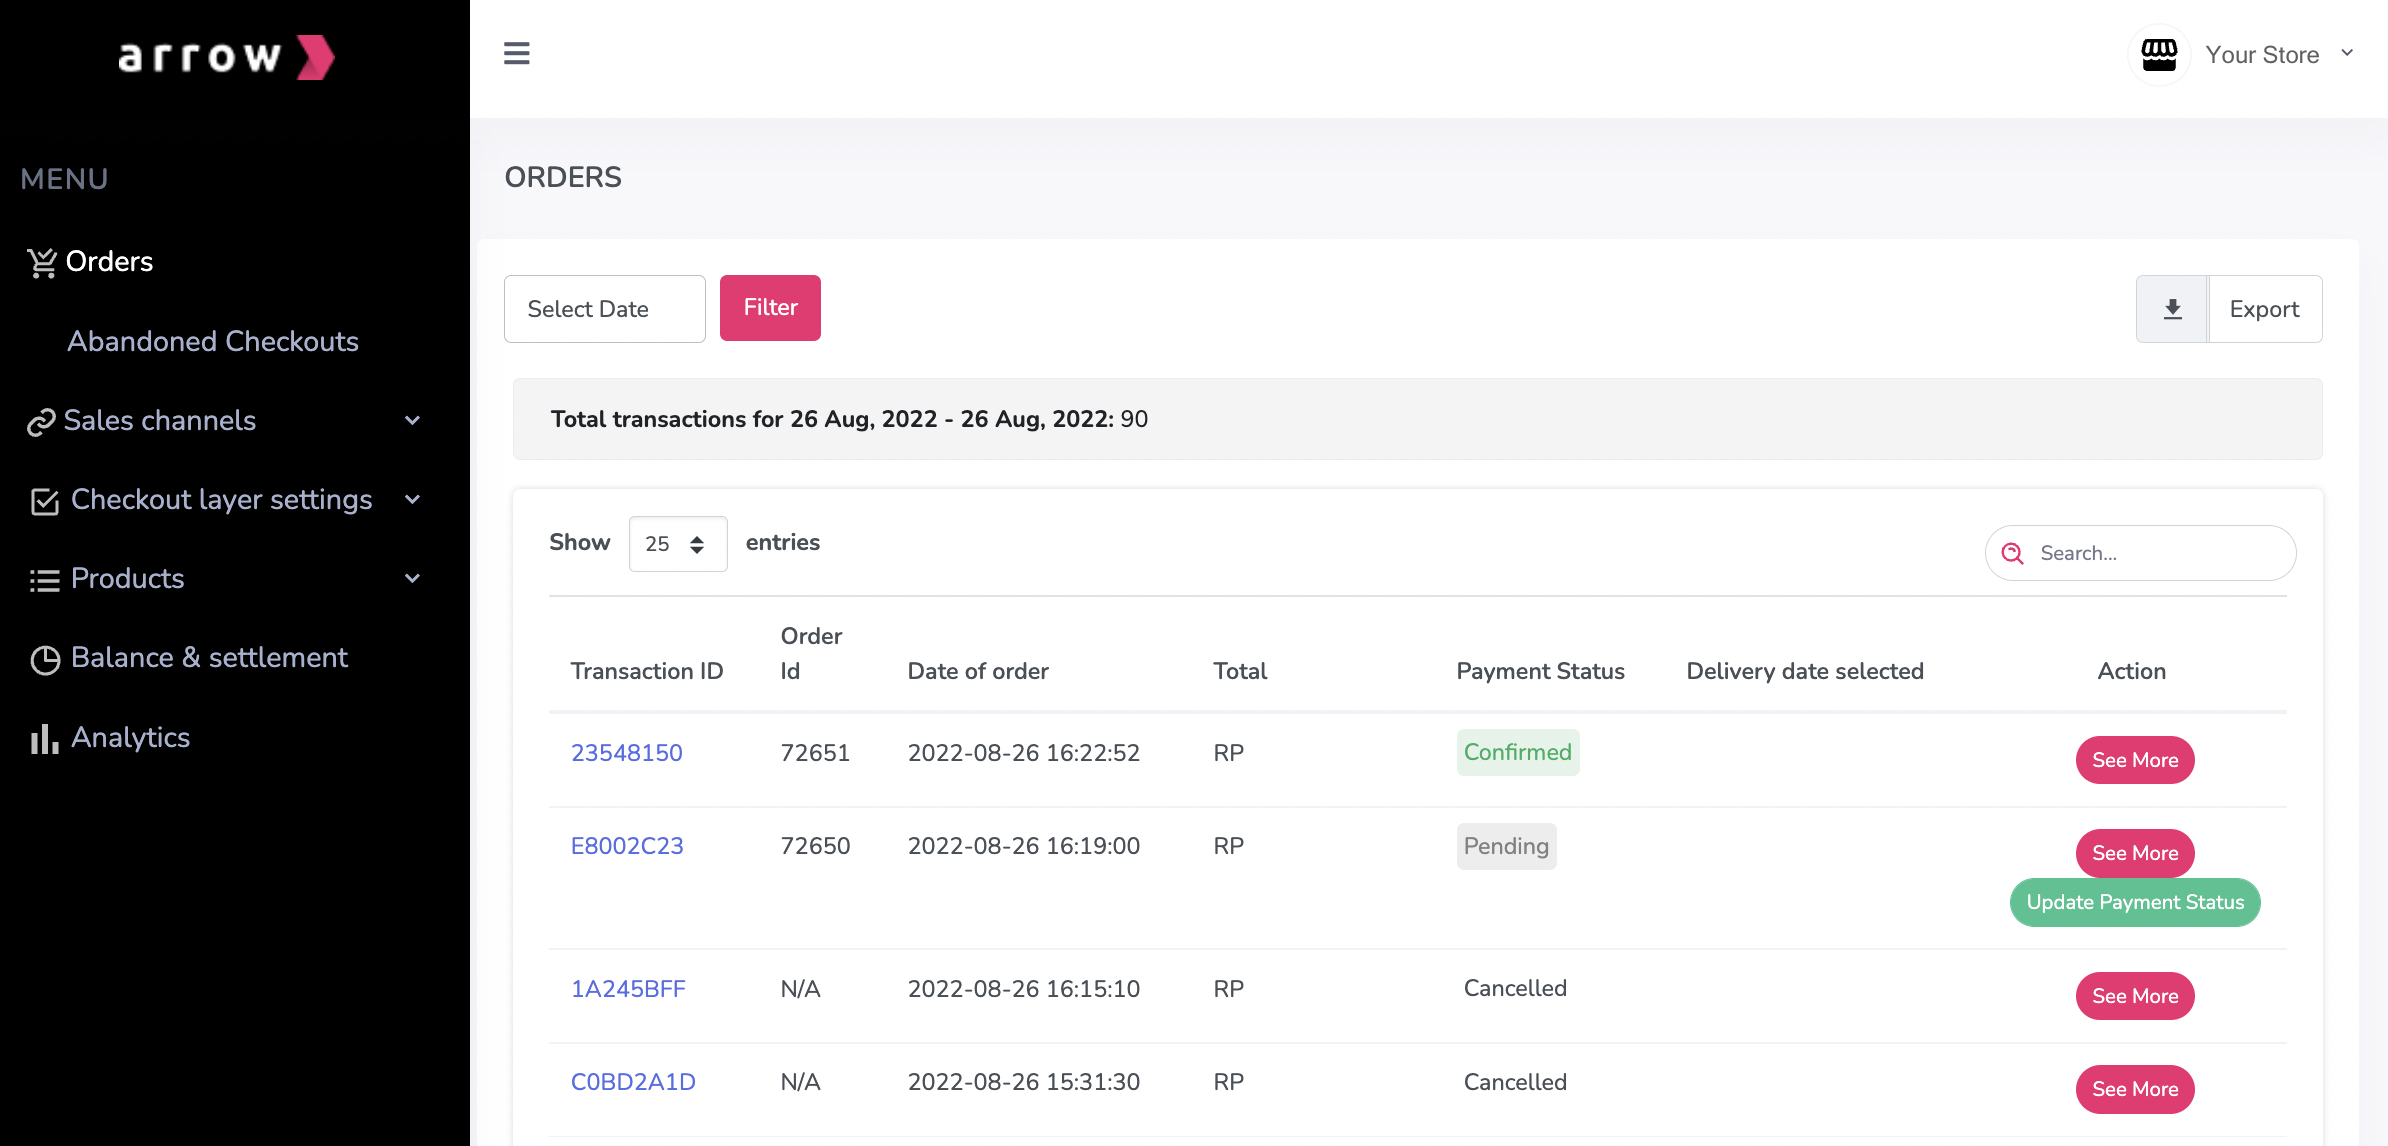This screenshot has width=2388, height=1146.
Task: Open Your Store account dropdown
Action: click(2347, 54)
